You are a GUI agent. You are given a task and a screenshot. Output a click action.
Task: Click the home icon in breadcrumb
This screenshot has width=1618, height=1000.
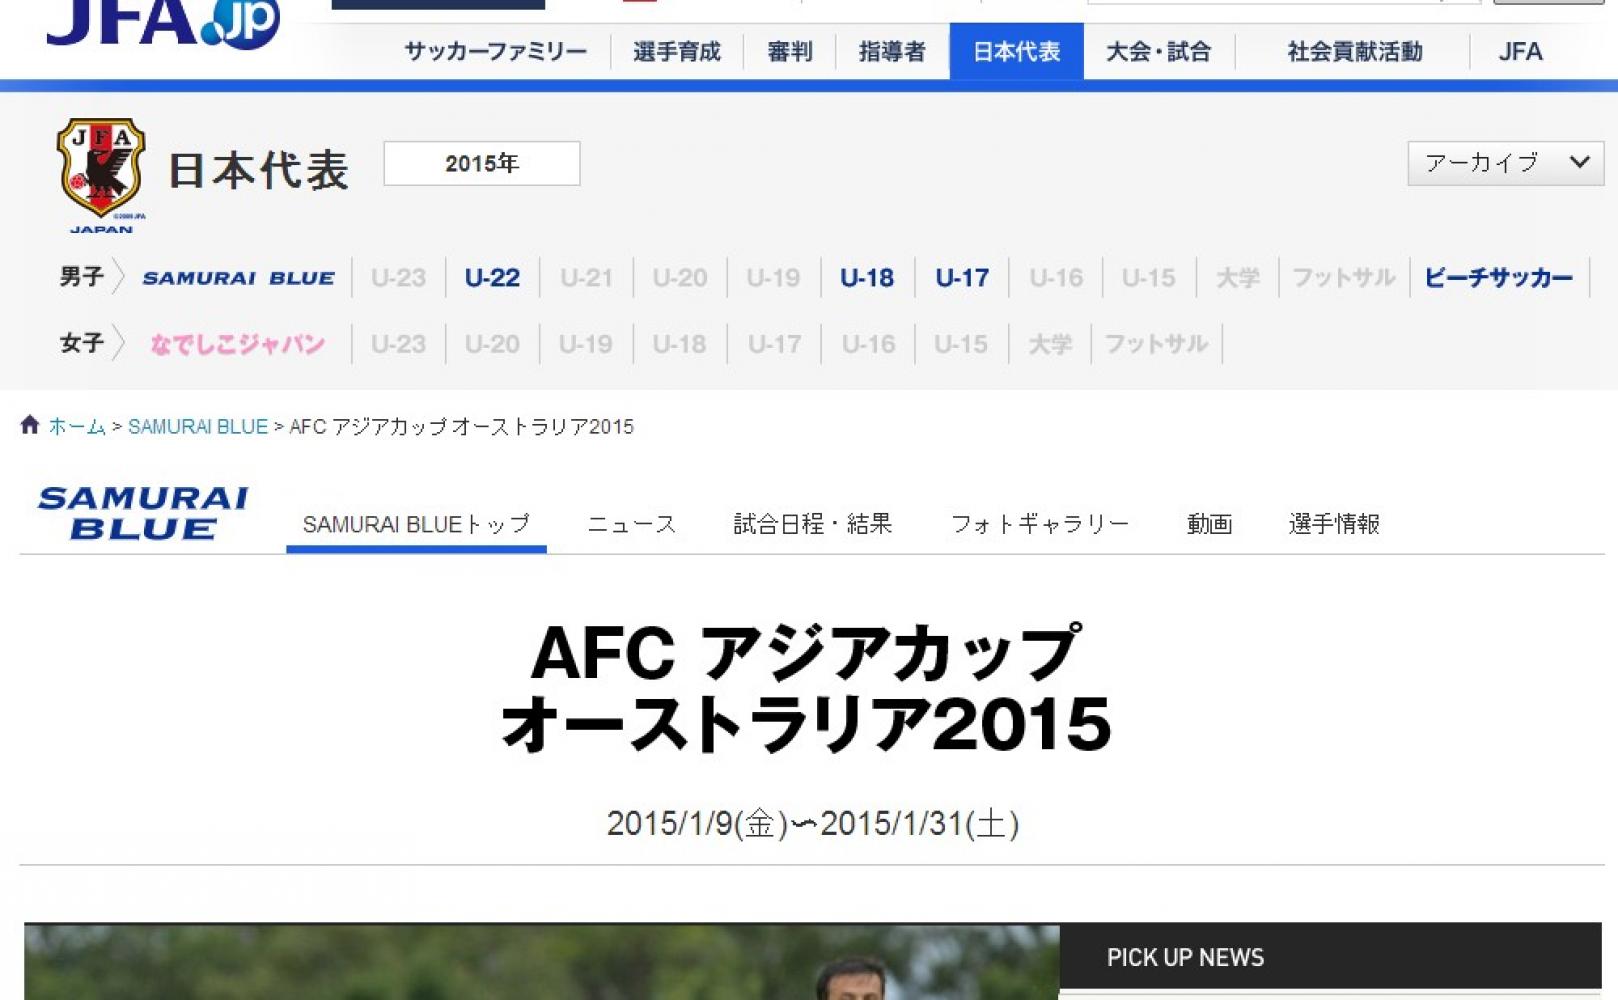(30, 425)
